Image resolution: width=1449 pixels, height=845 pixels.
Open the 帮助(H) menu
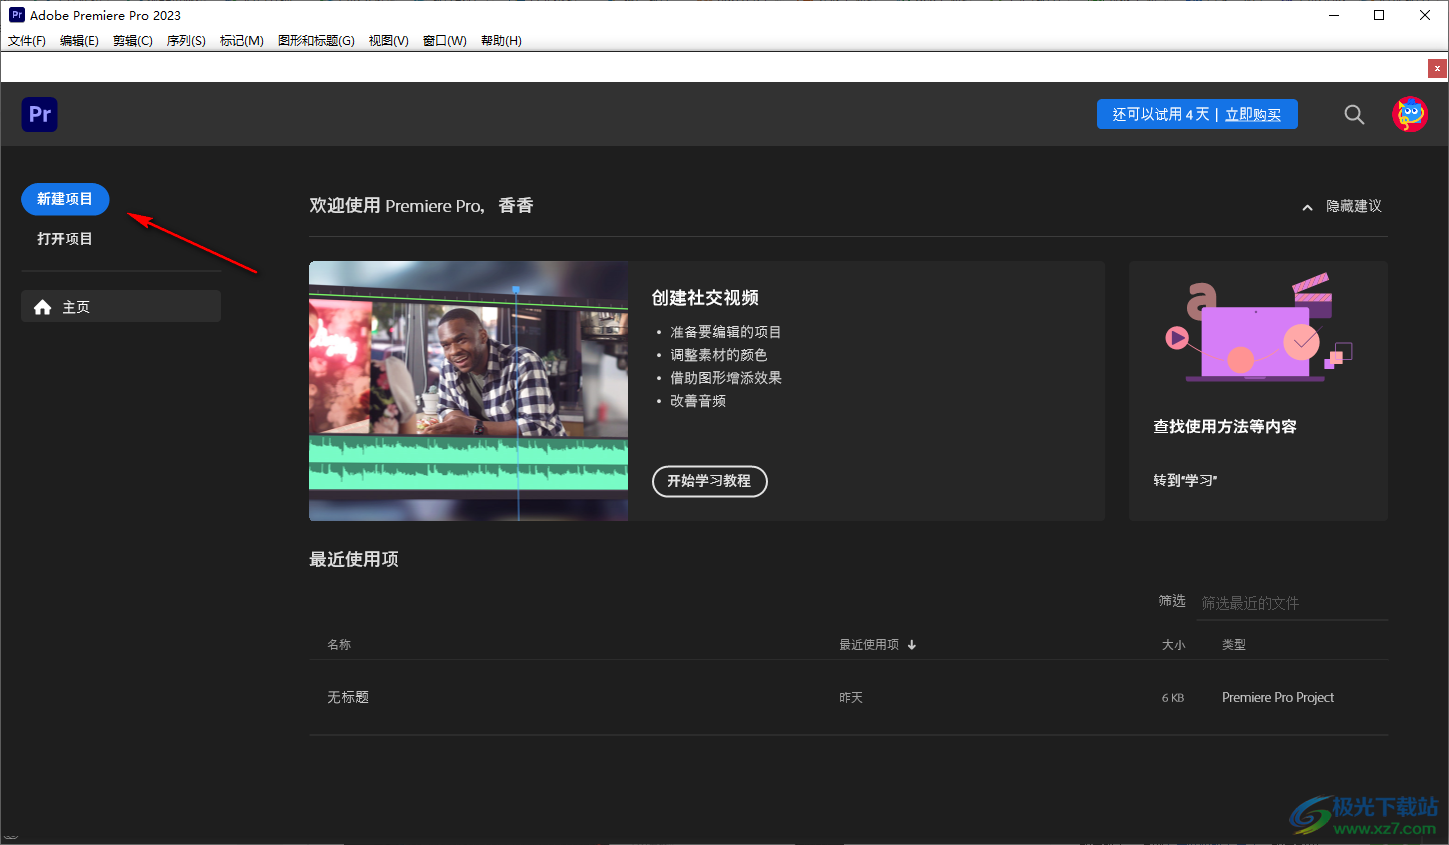pos(501,41)
